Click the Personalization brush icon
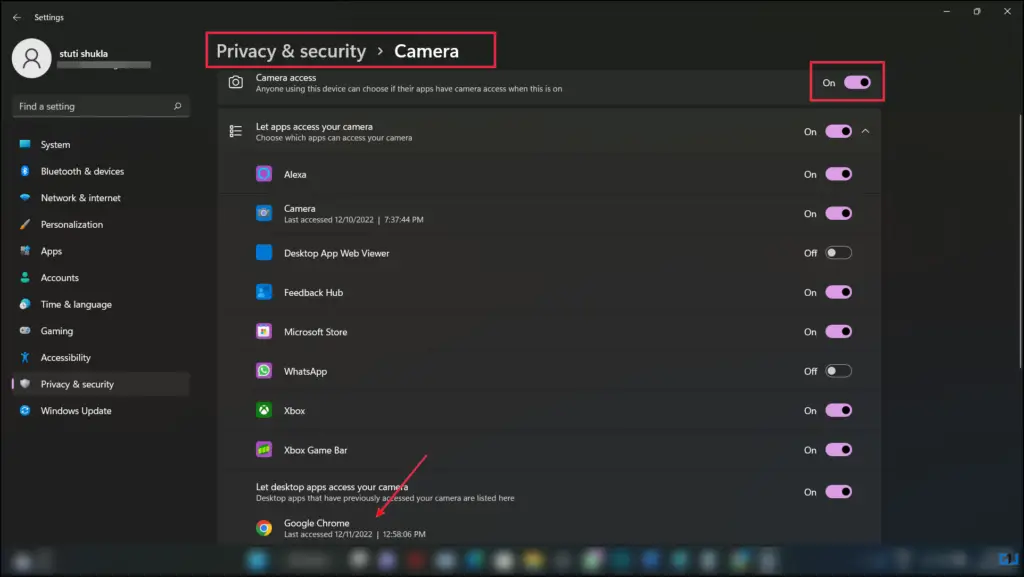 point(25,225)
